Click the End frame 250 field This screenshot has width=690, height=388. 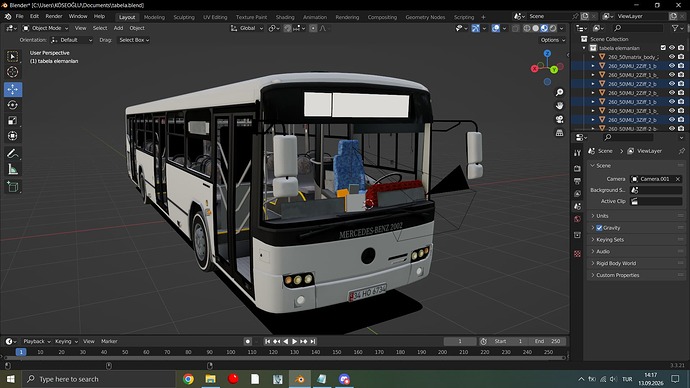(x=548, y=341)
